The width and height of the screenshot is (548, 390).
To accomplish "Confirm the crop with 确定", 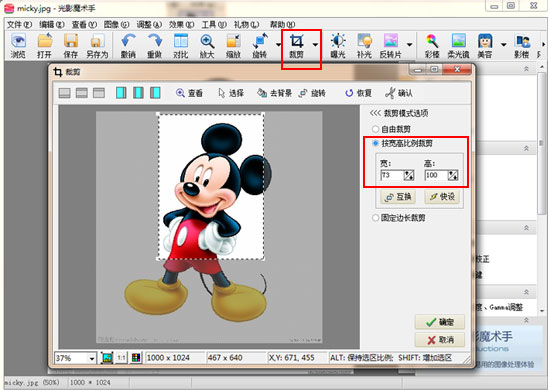I will [x=440, y=322].
